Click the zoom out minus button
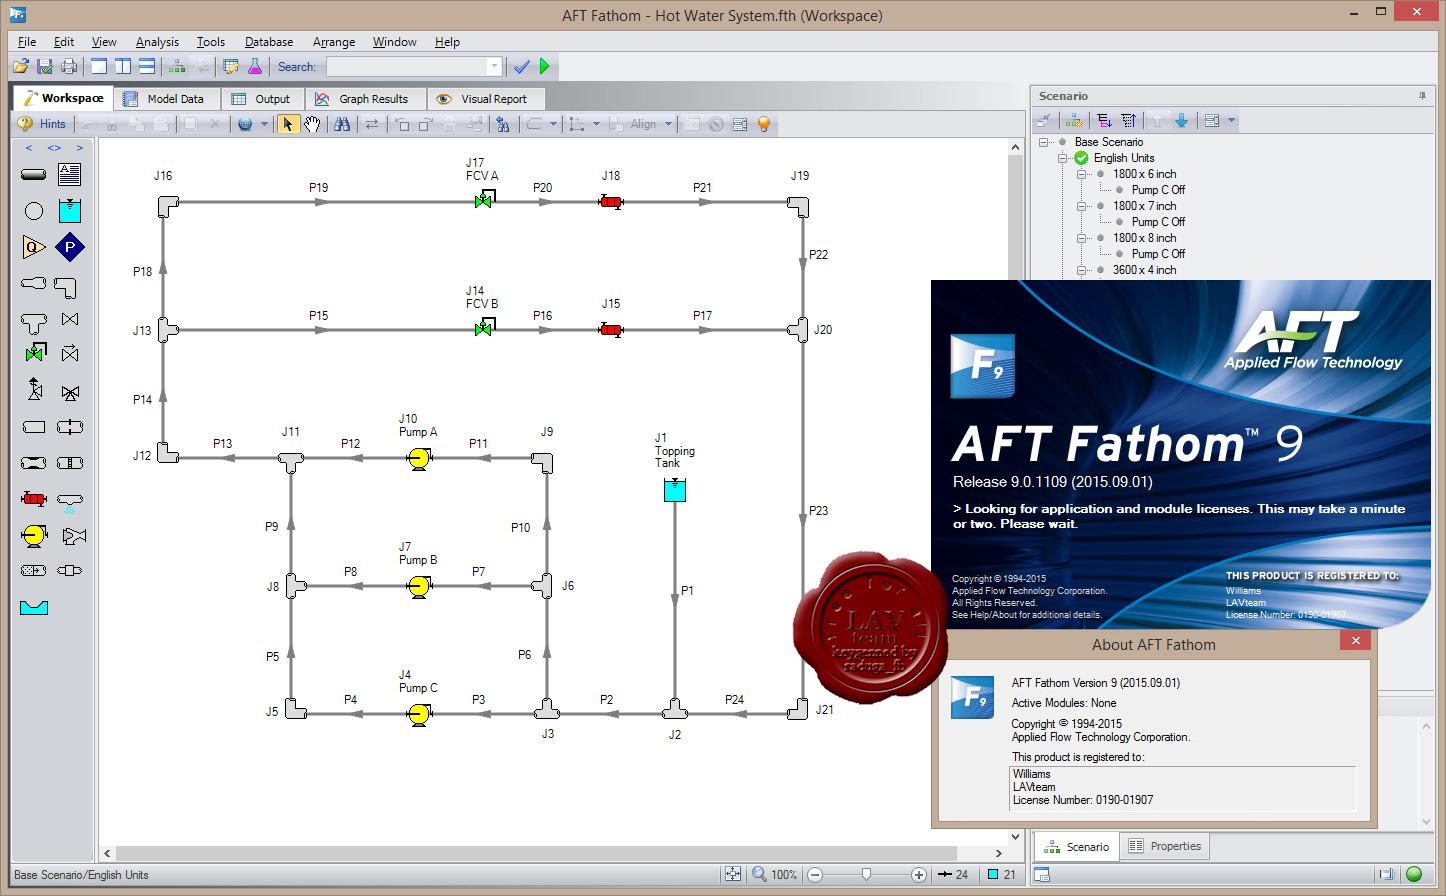The width and height of the screenshot is (1446, 896). coord(815,874)
